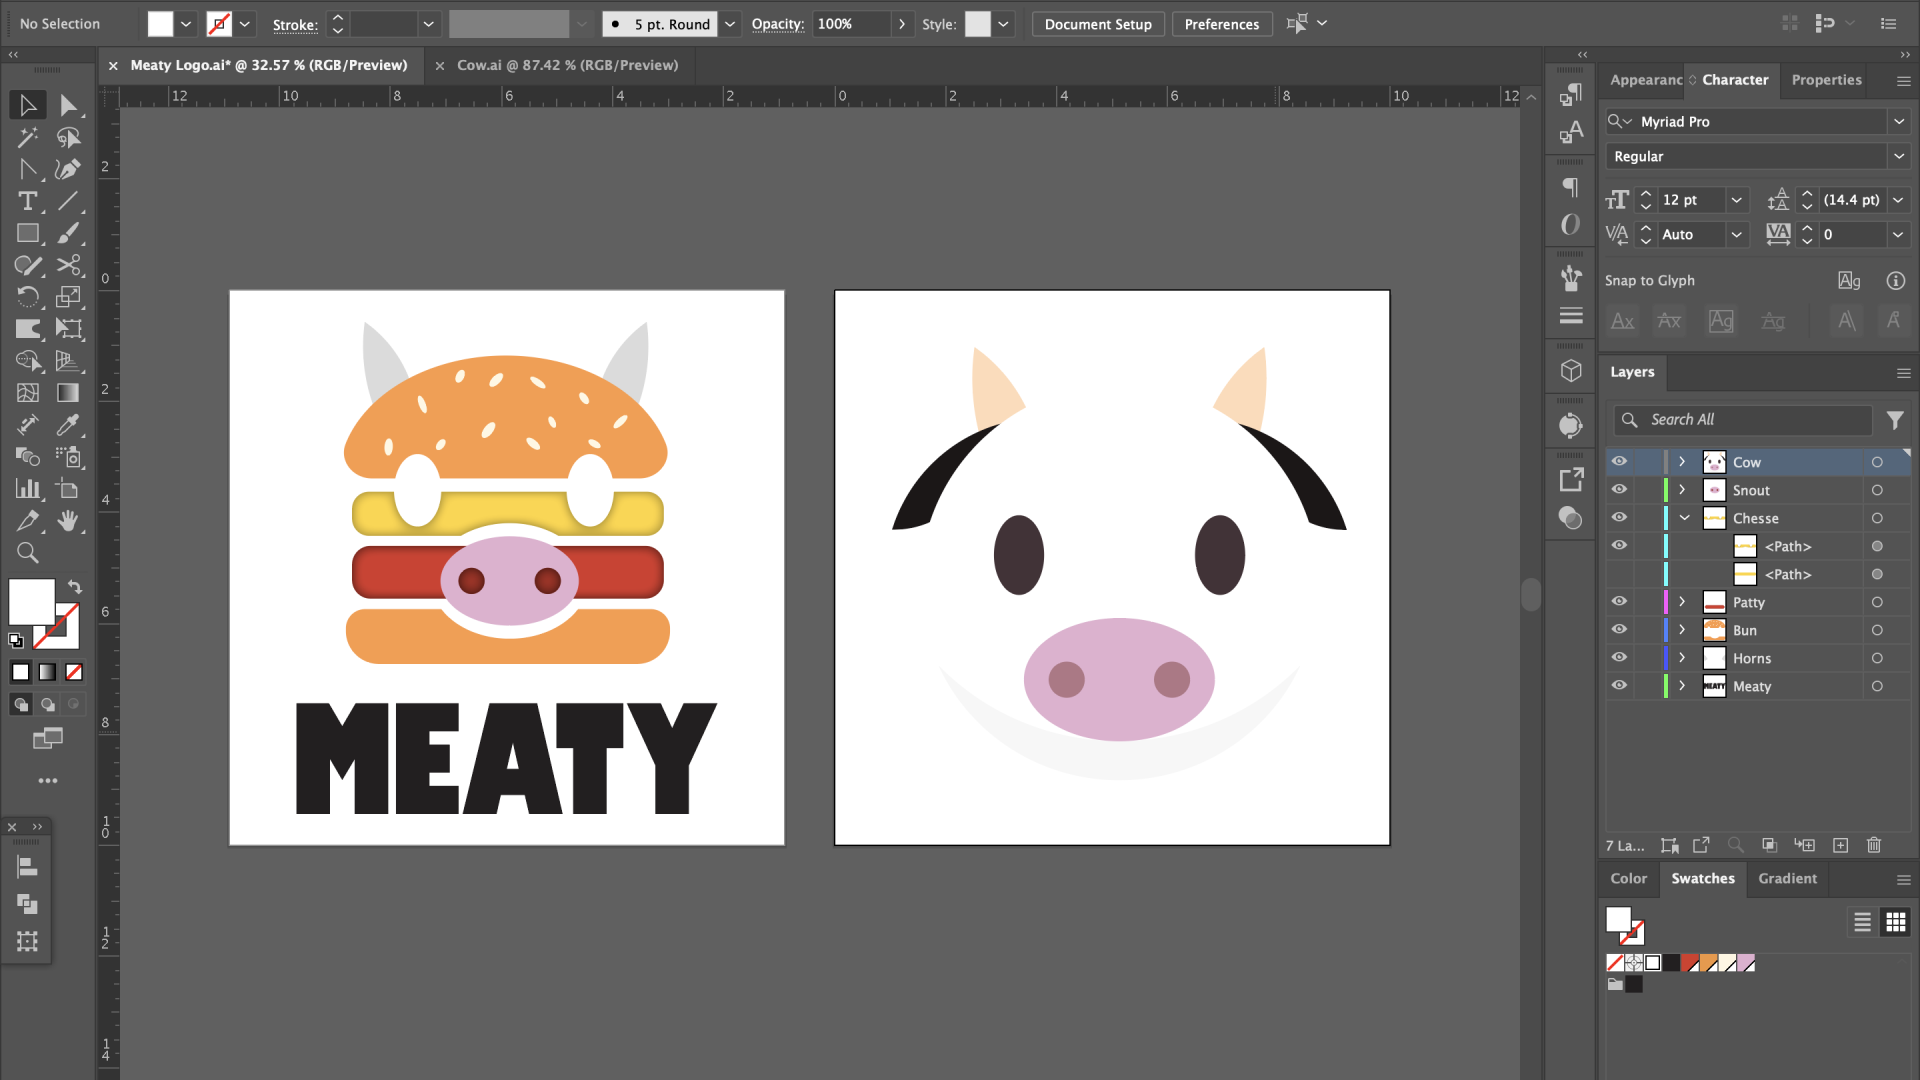
Task: Filter layers with funnel icon
Action: 1895,420
